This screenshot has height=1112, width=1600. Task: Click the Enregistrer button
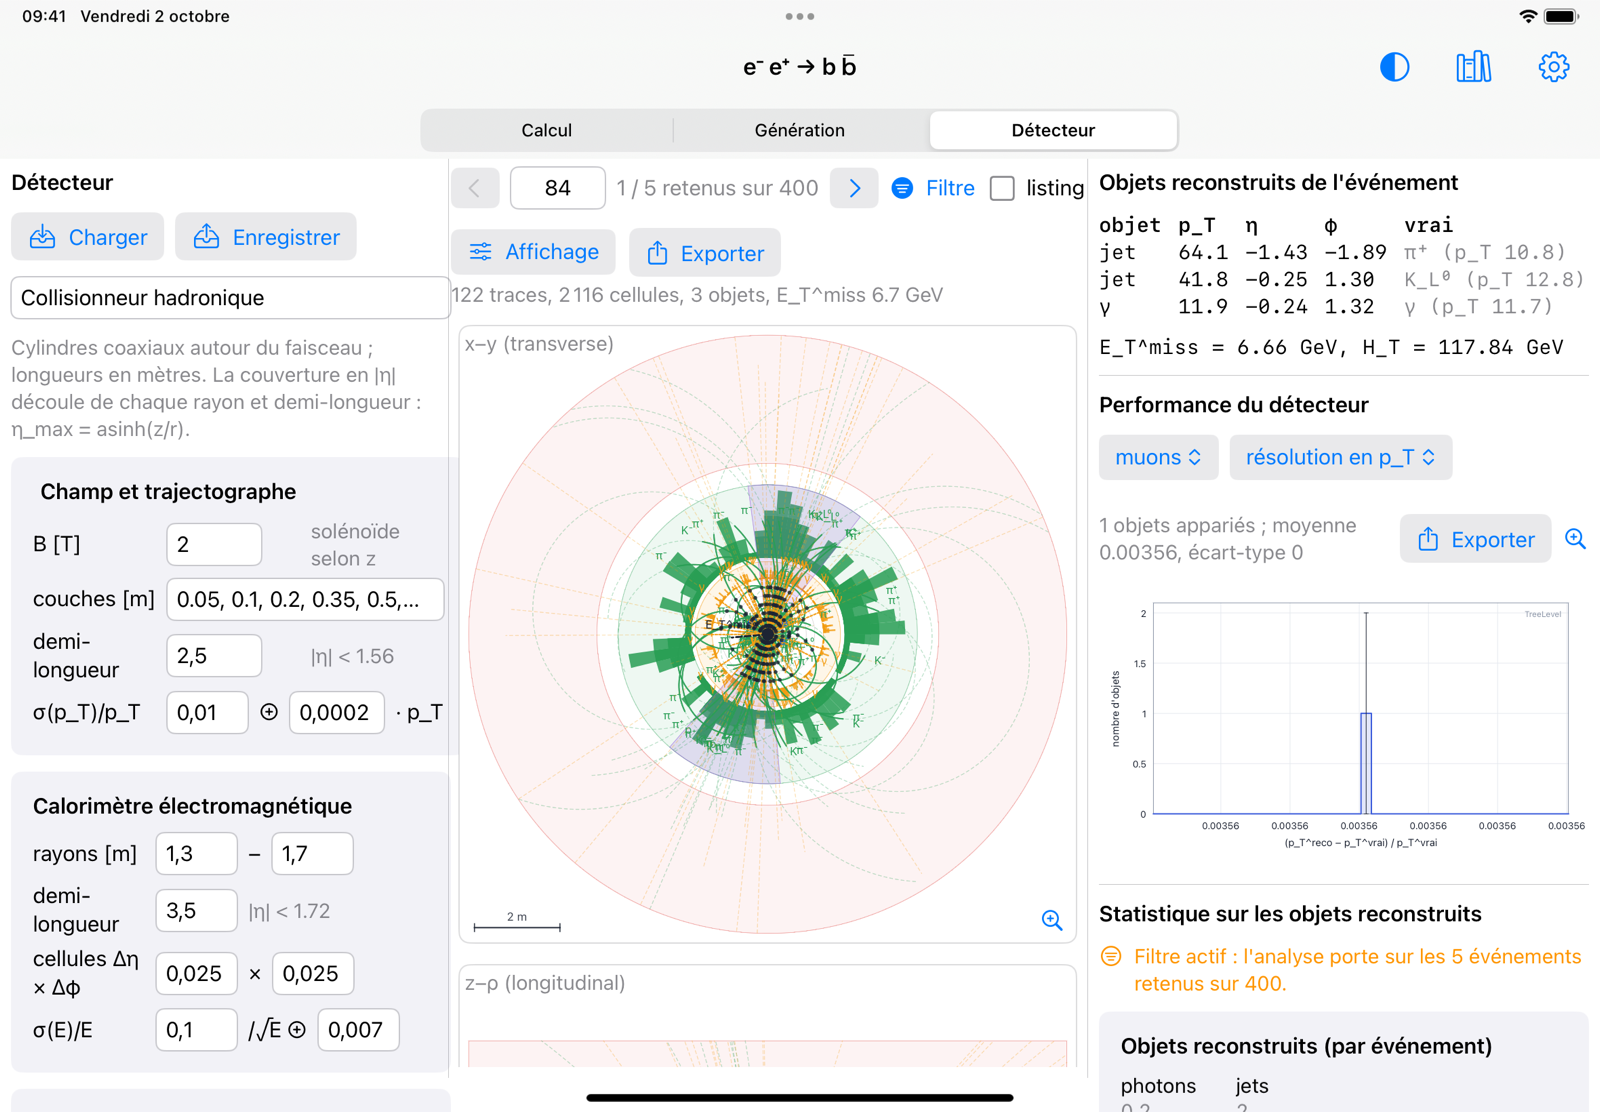pos(266,237)
